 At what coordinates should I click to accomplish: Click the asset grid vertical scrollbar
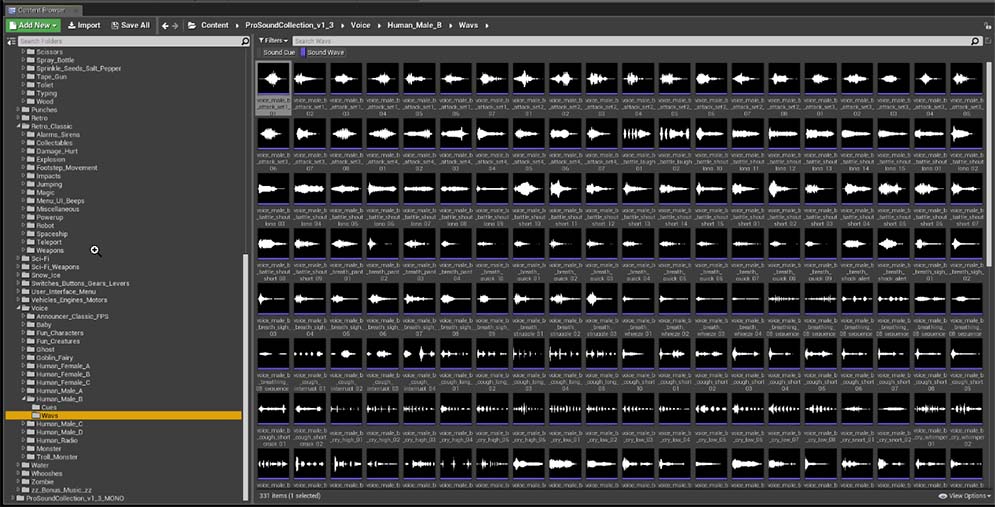pos(989,164)
